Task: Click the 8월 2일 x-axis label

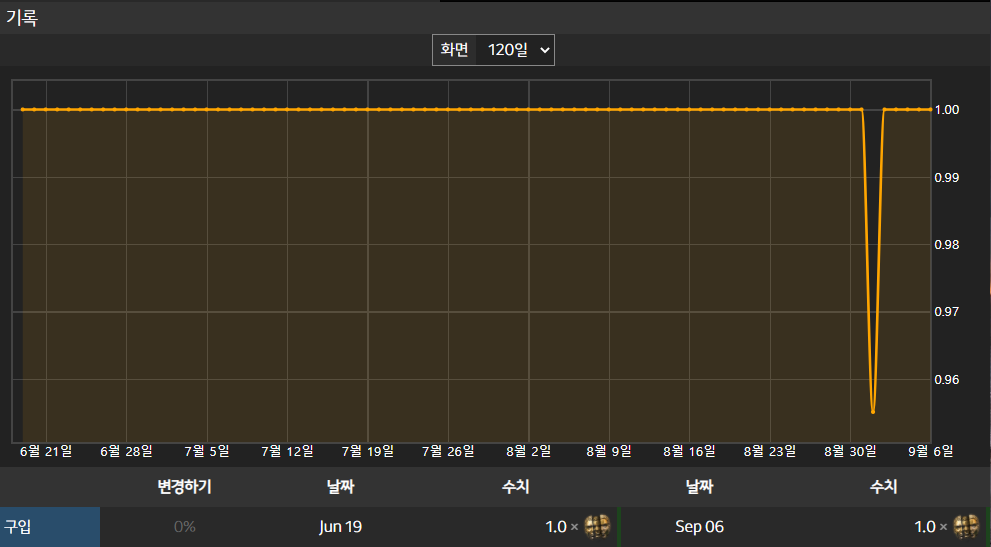Action: click(x=528, y=452)
